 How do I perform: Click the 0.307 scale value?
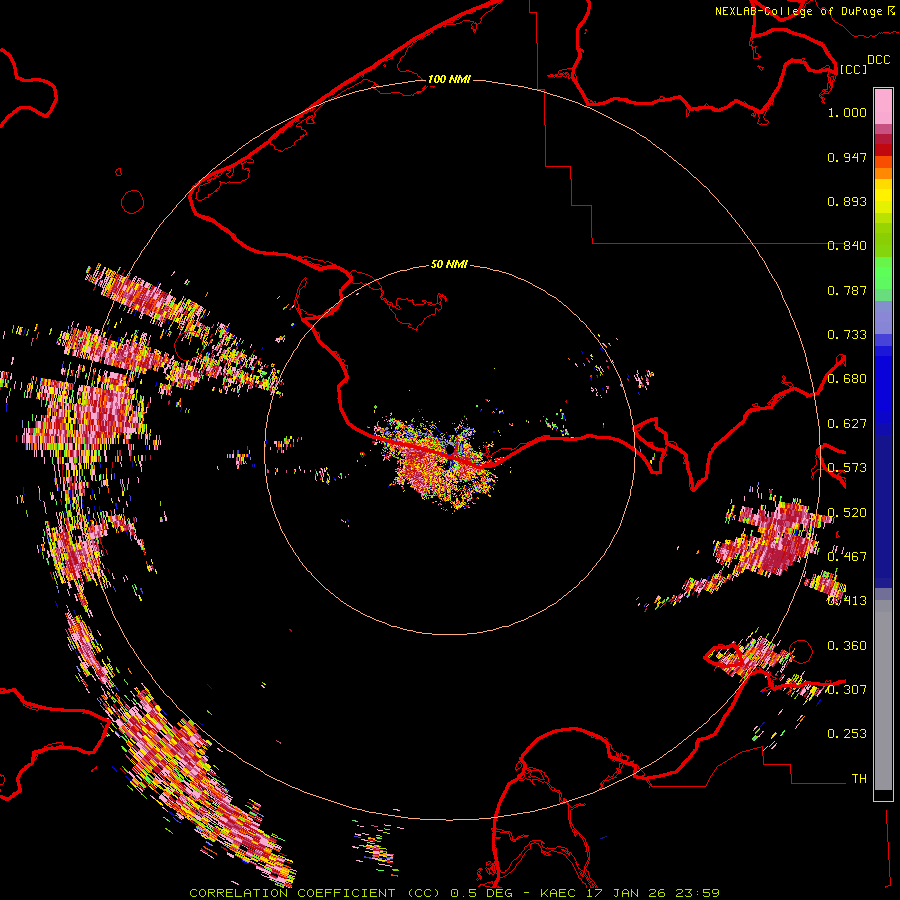tap(847, 690)
